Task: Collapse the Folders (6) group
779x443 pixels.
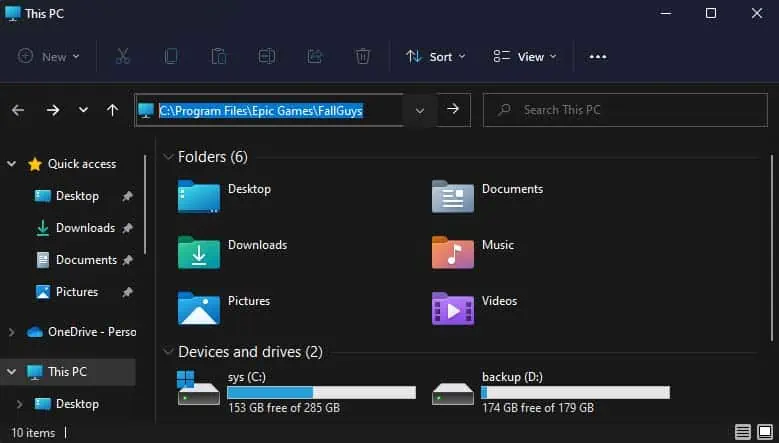Action: click(x=168, y=157)
